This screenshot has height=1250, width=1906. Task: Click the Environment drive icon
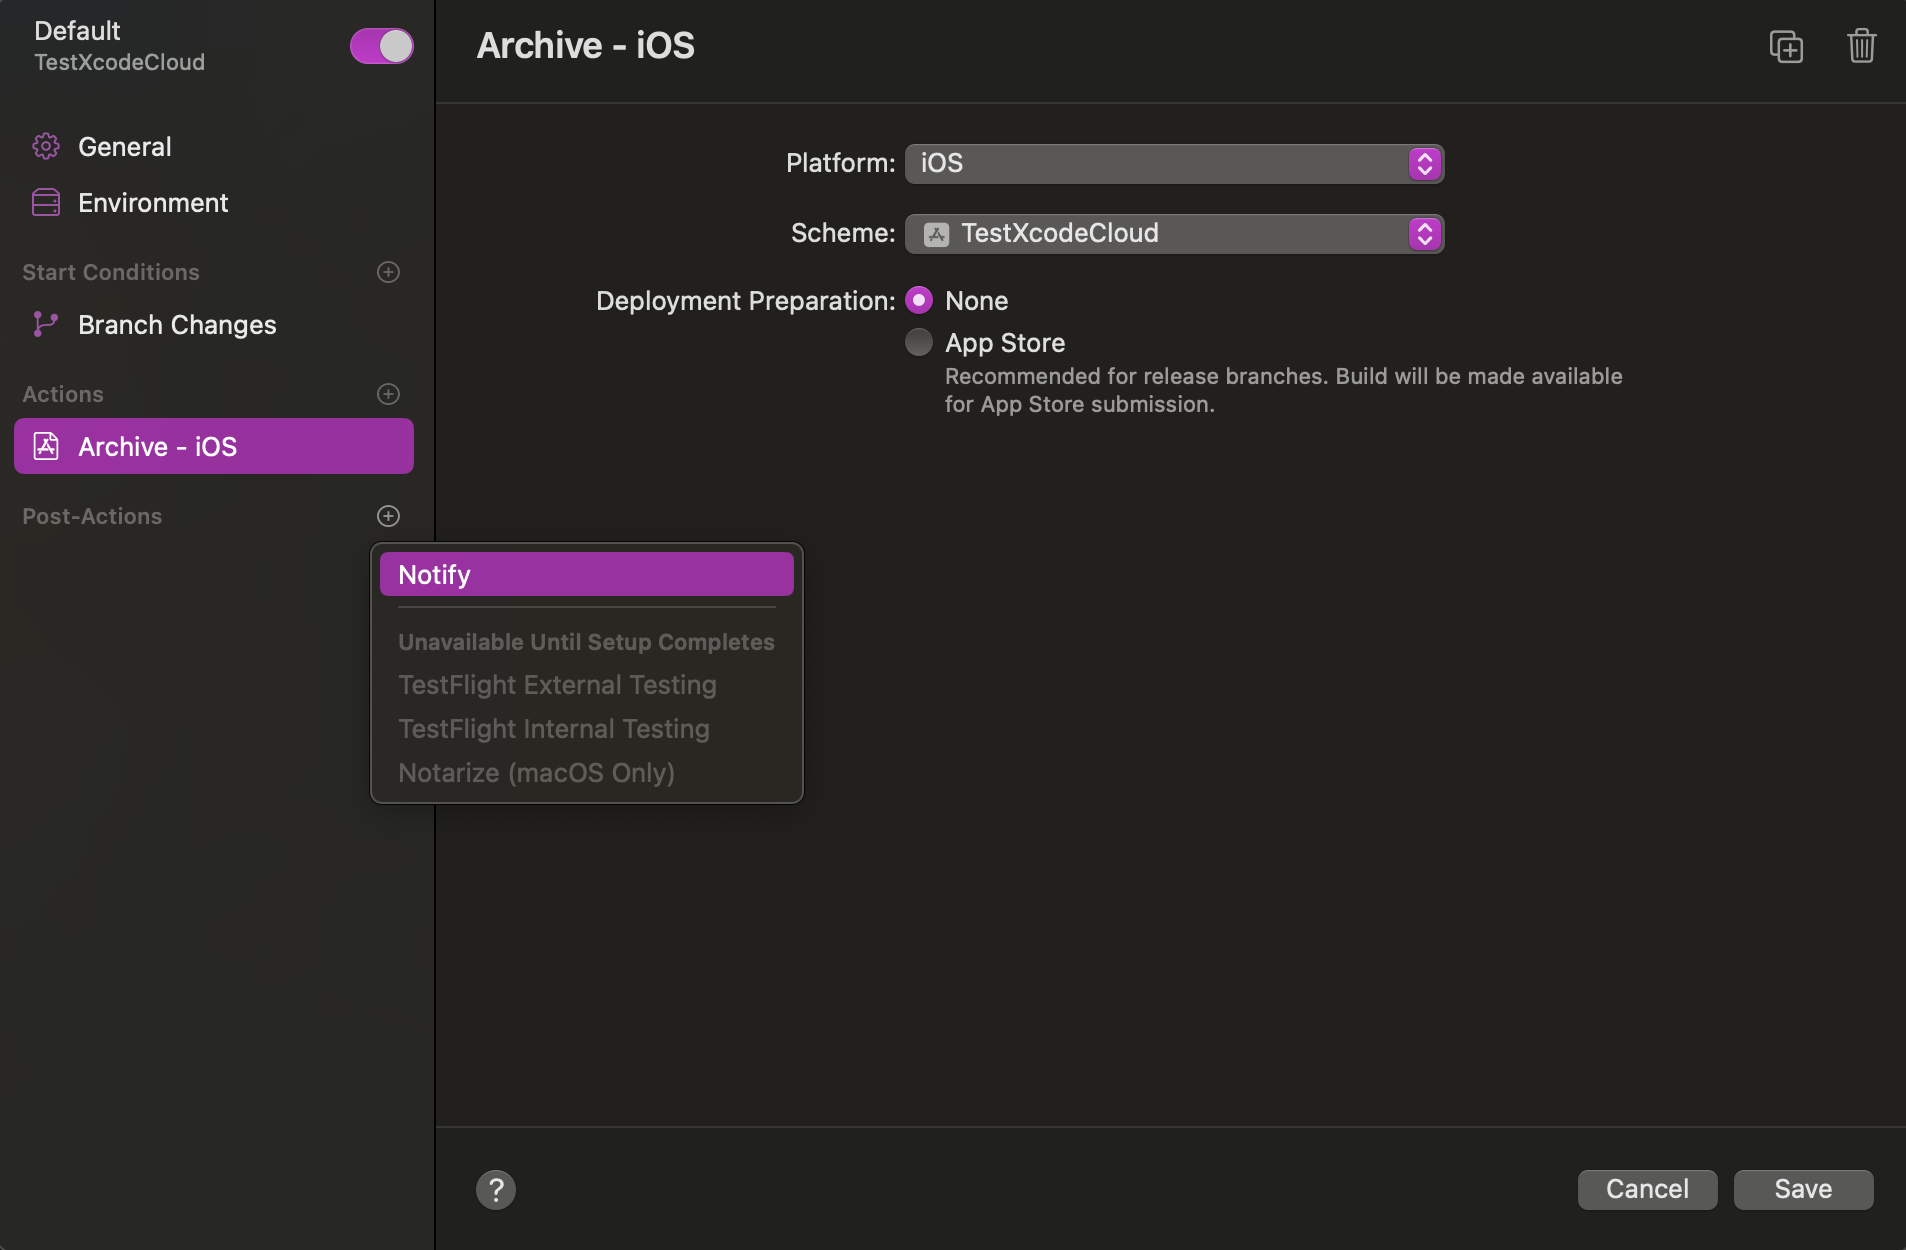[x=46, y=203]
